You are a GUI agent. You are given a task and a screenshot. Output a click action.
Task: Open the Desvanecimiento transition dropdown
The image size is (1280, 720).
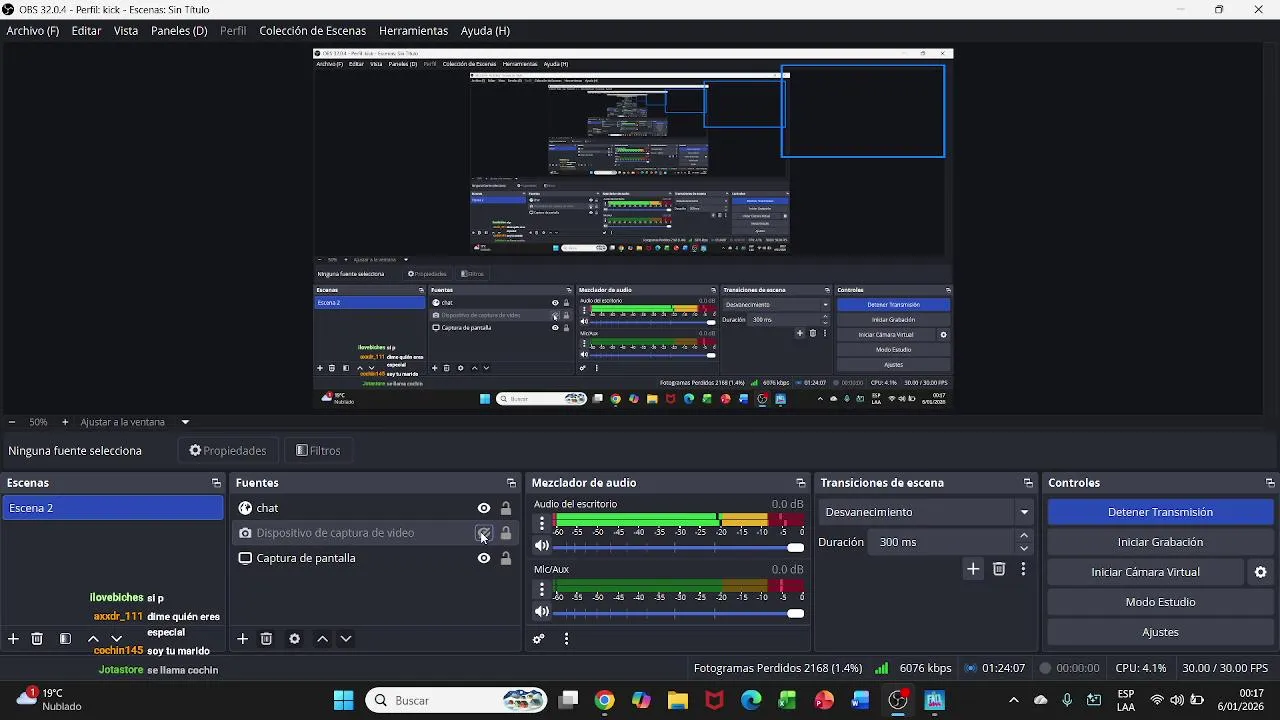(926, 512)
